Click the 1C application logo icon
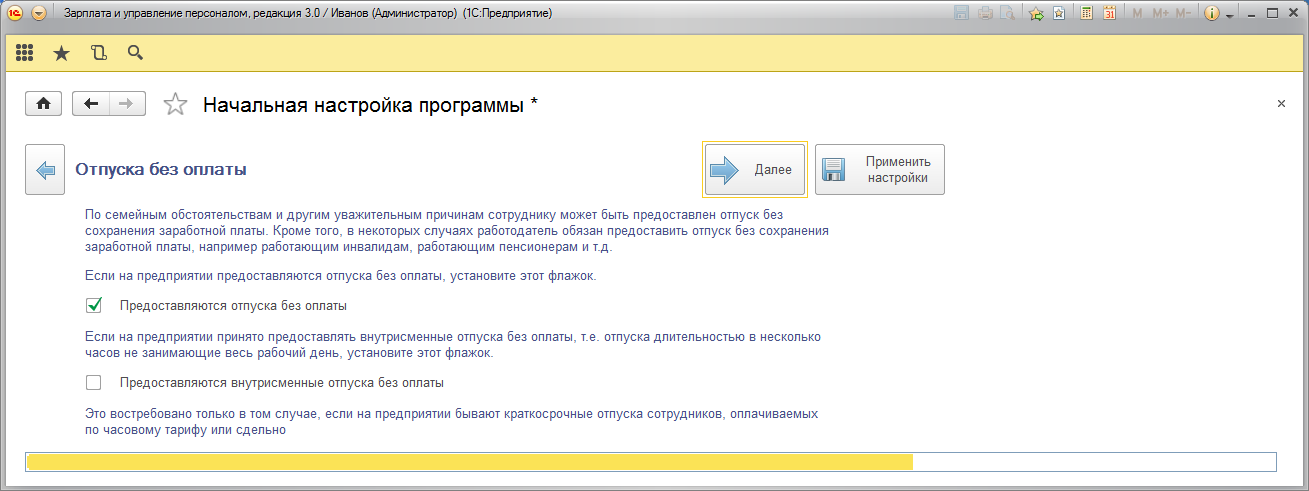 point(16,14)
